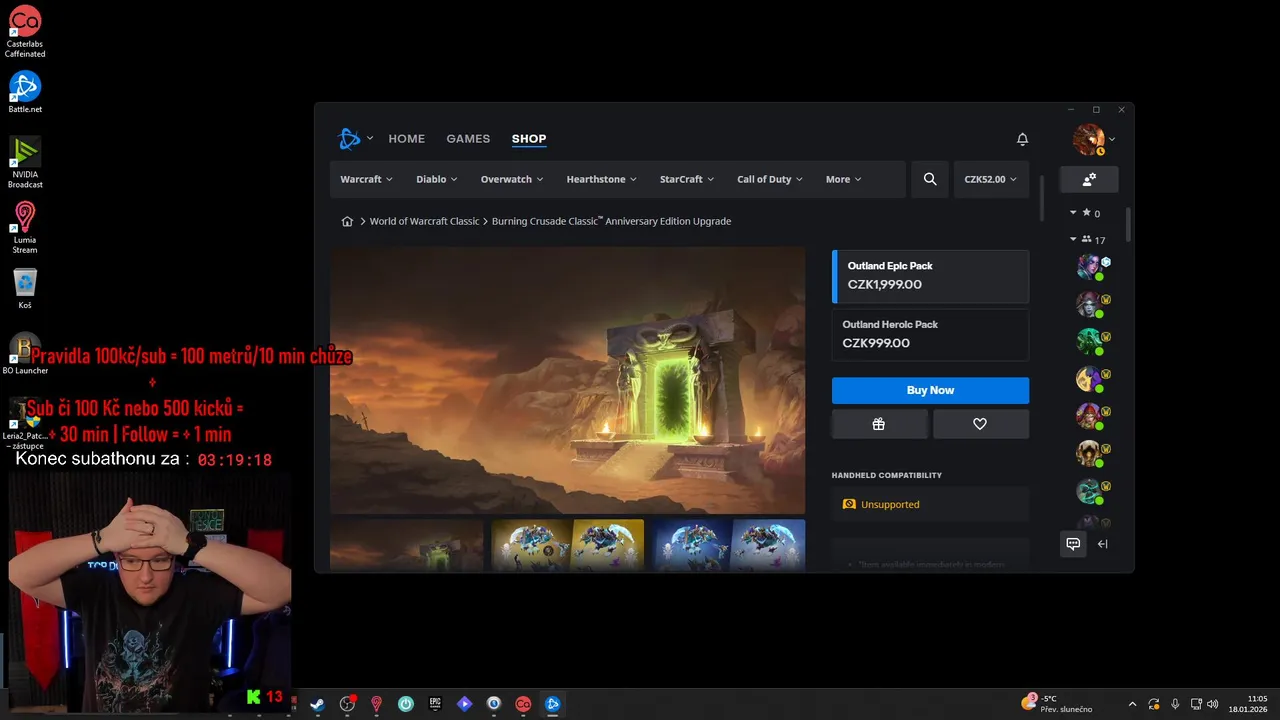Expand the Overwatch shop menu
Viewport: 1280px width, 720px height.
coord(512,179)
